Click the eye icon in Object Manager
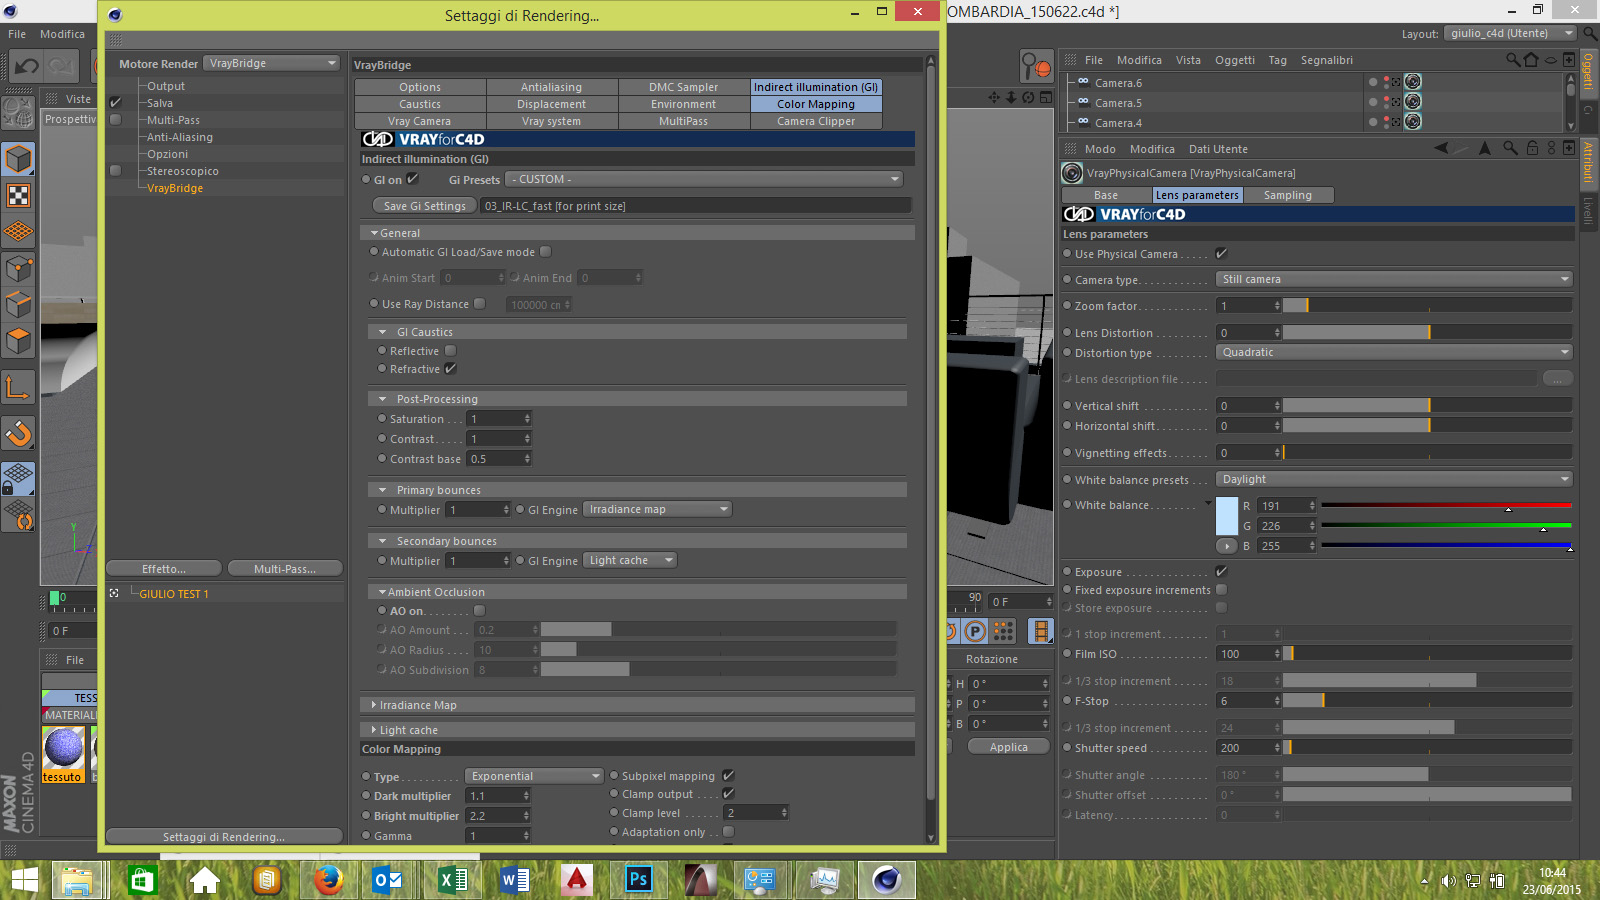The image size is (1600, 900). pyautogui.click(x=1551, y=60)
